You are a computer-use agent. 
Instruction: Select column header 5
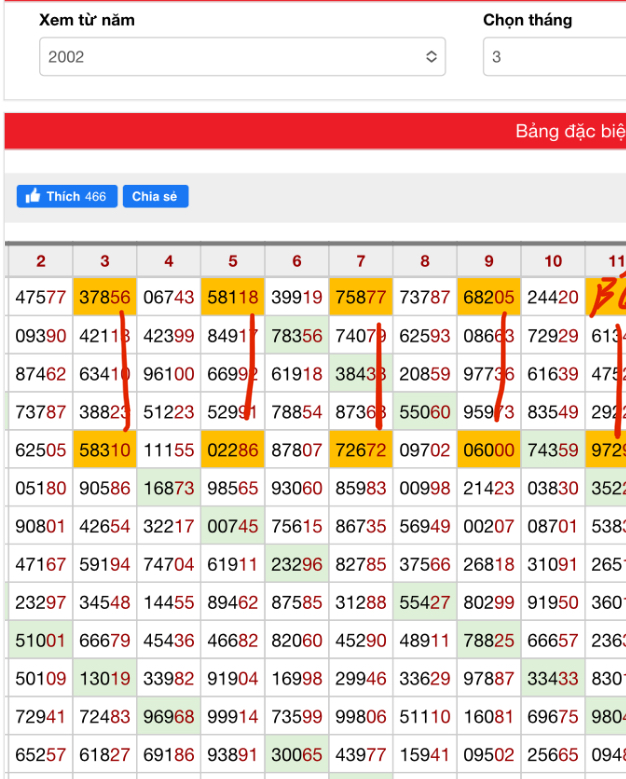[x=233, y=261]
